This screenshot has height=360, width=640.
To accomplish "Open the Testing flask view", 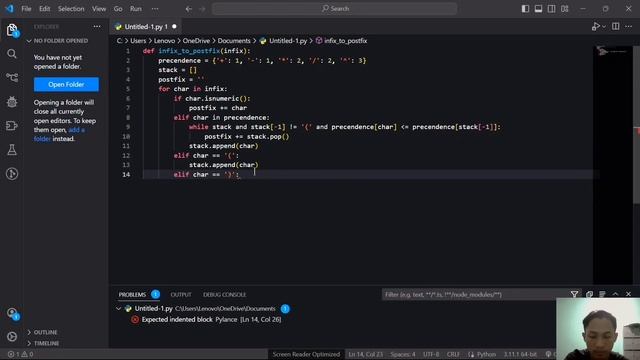I will [12, 150].
